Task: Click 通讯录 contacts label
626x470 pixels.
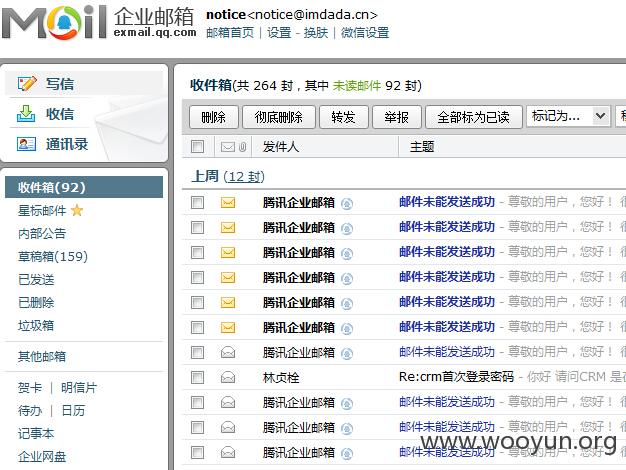Action: (x=67, y=144)
